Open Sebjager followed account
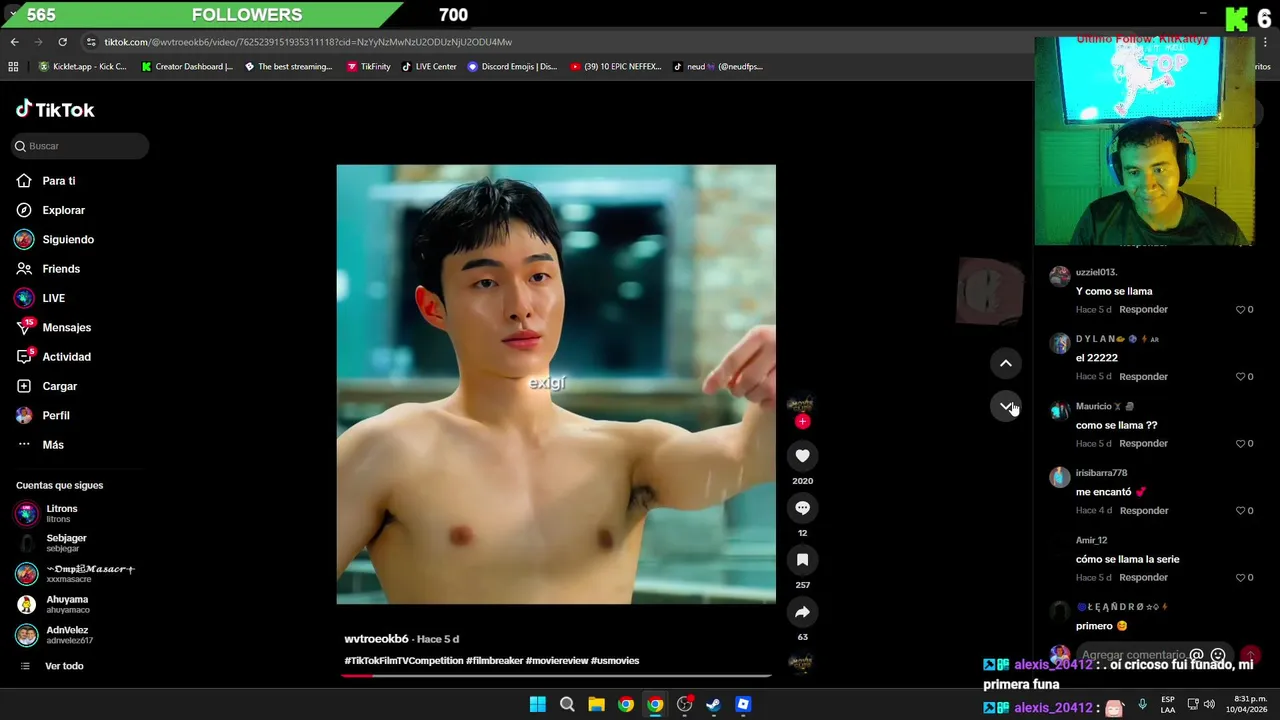The image size is (1280, 720). coord(66,543)
